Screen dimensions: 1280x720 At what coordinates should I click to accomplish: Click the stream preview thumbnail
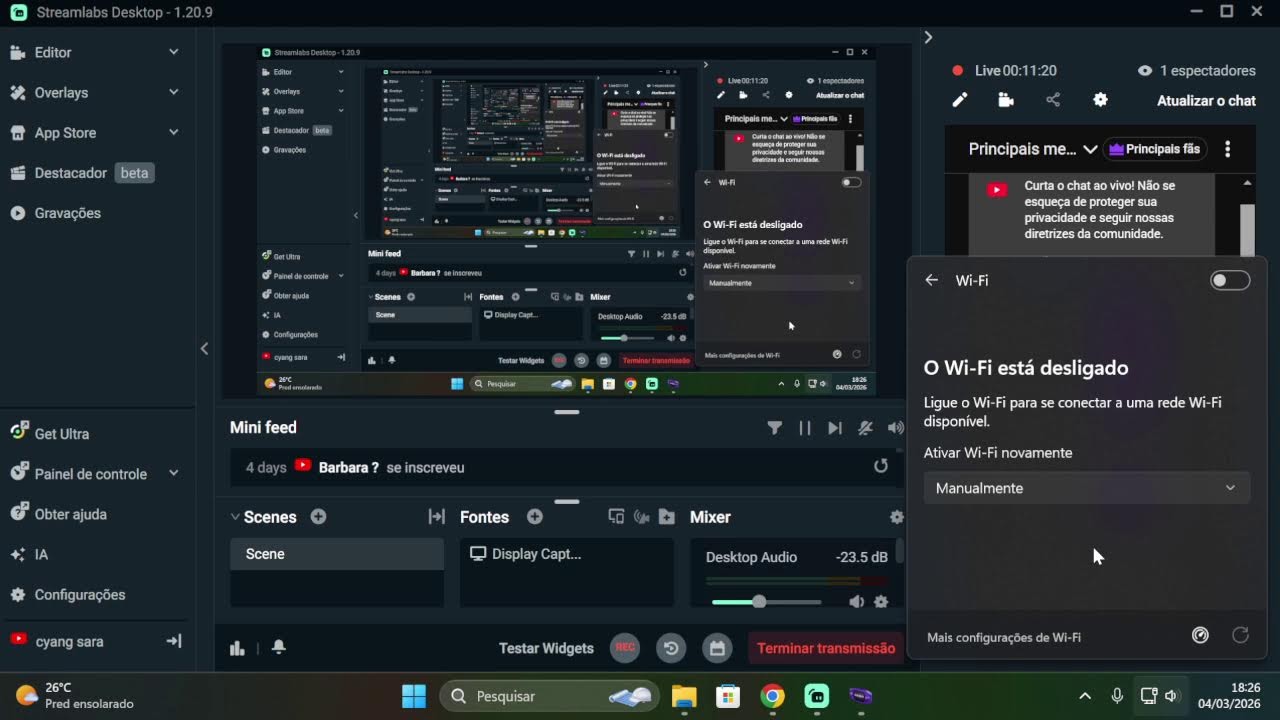coord(567,219)
